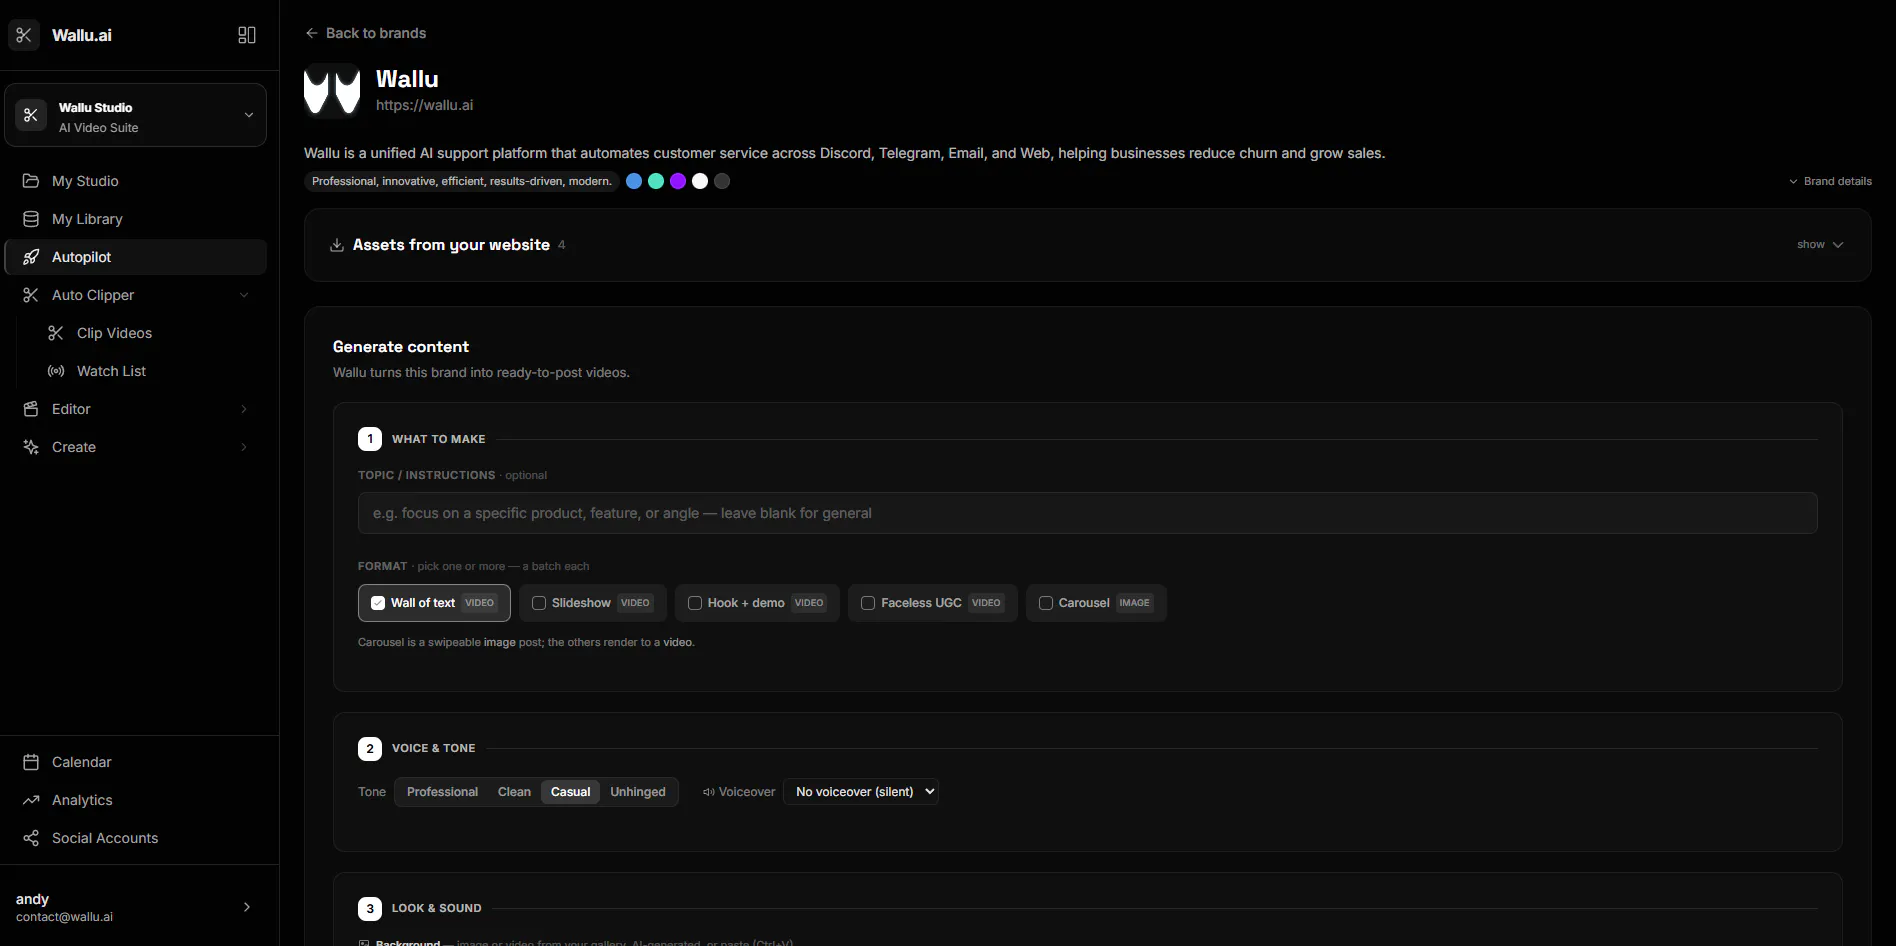Click the contact@wallu.ai email text
Image resolution: width=1896 pixels, height=946 pixels.
[65, 917]
